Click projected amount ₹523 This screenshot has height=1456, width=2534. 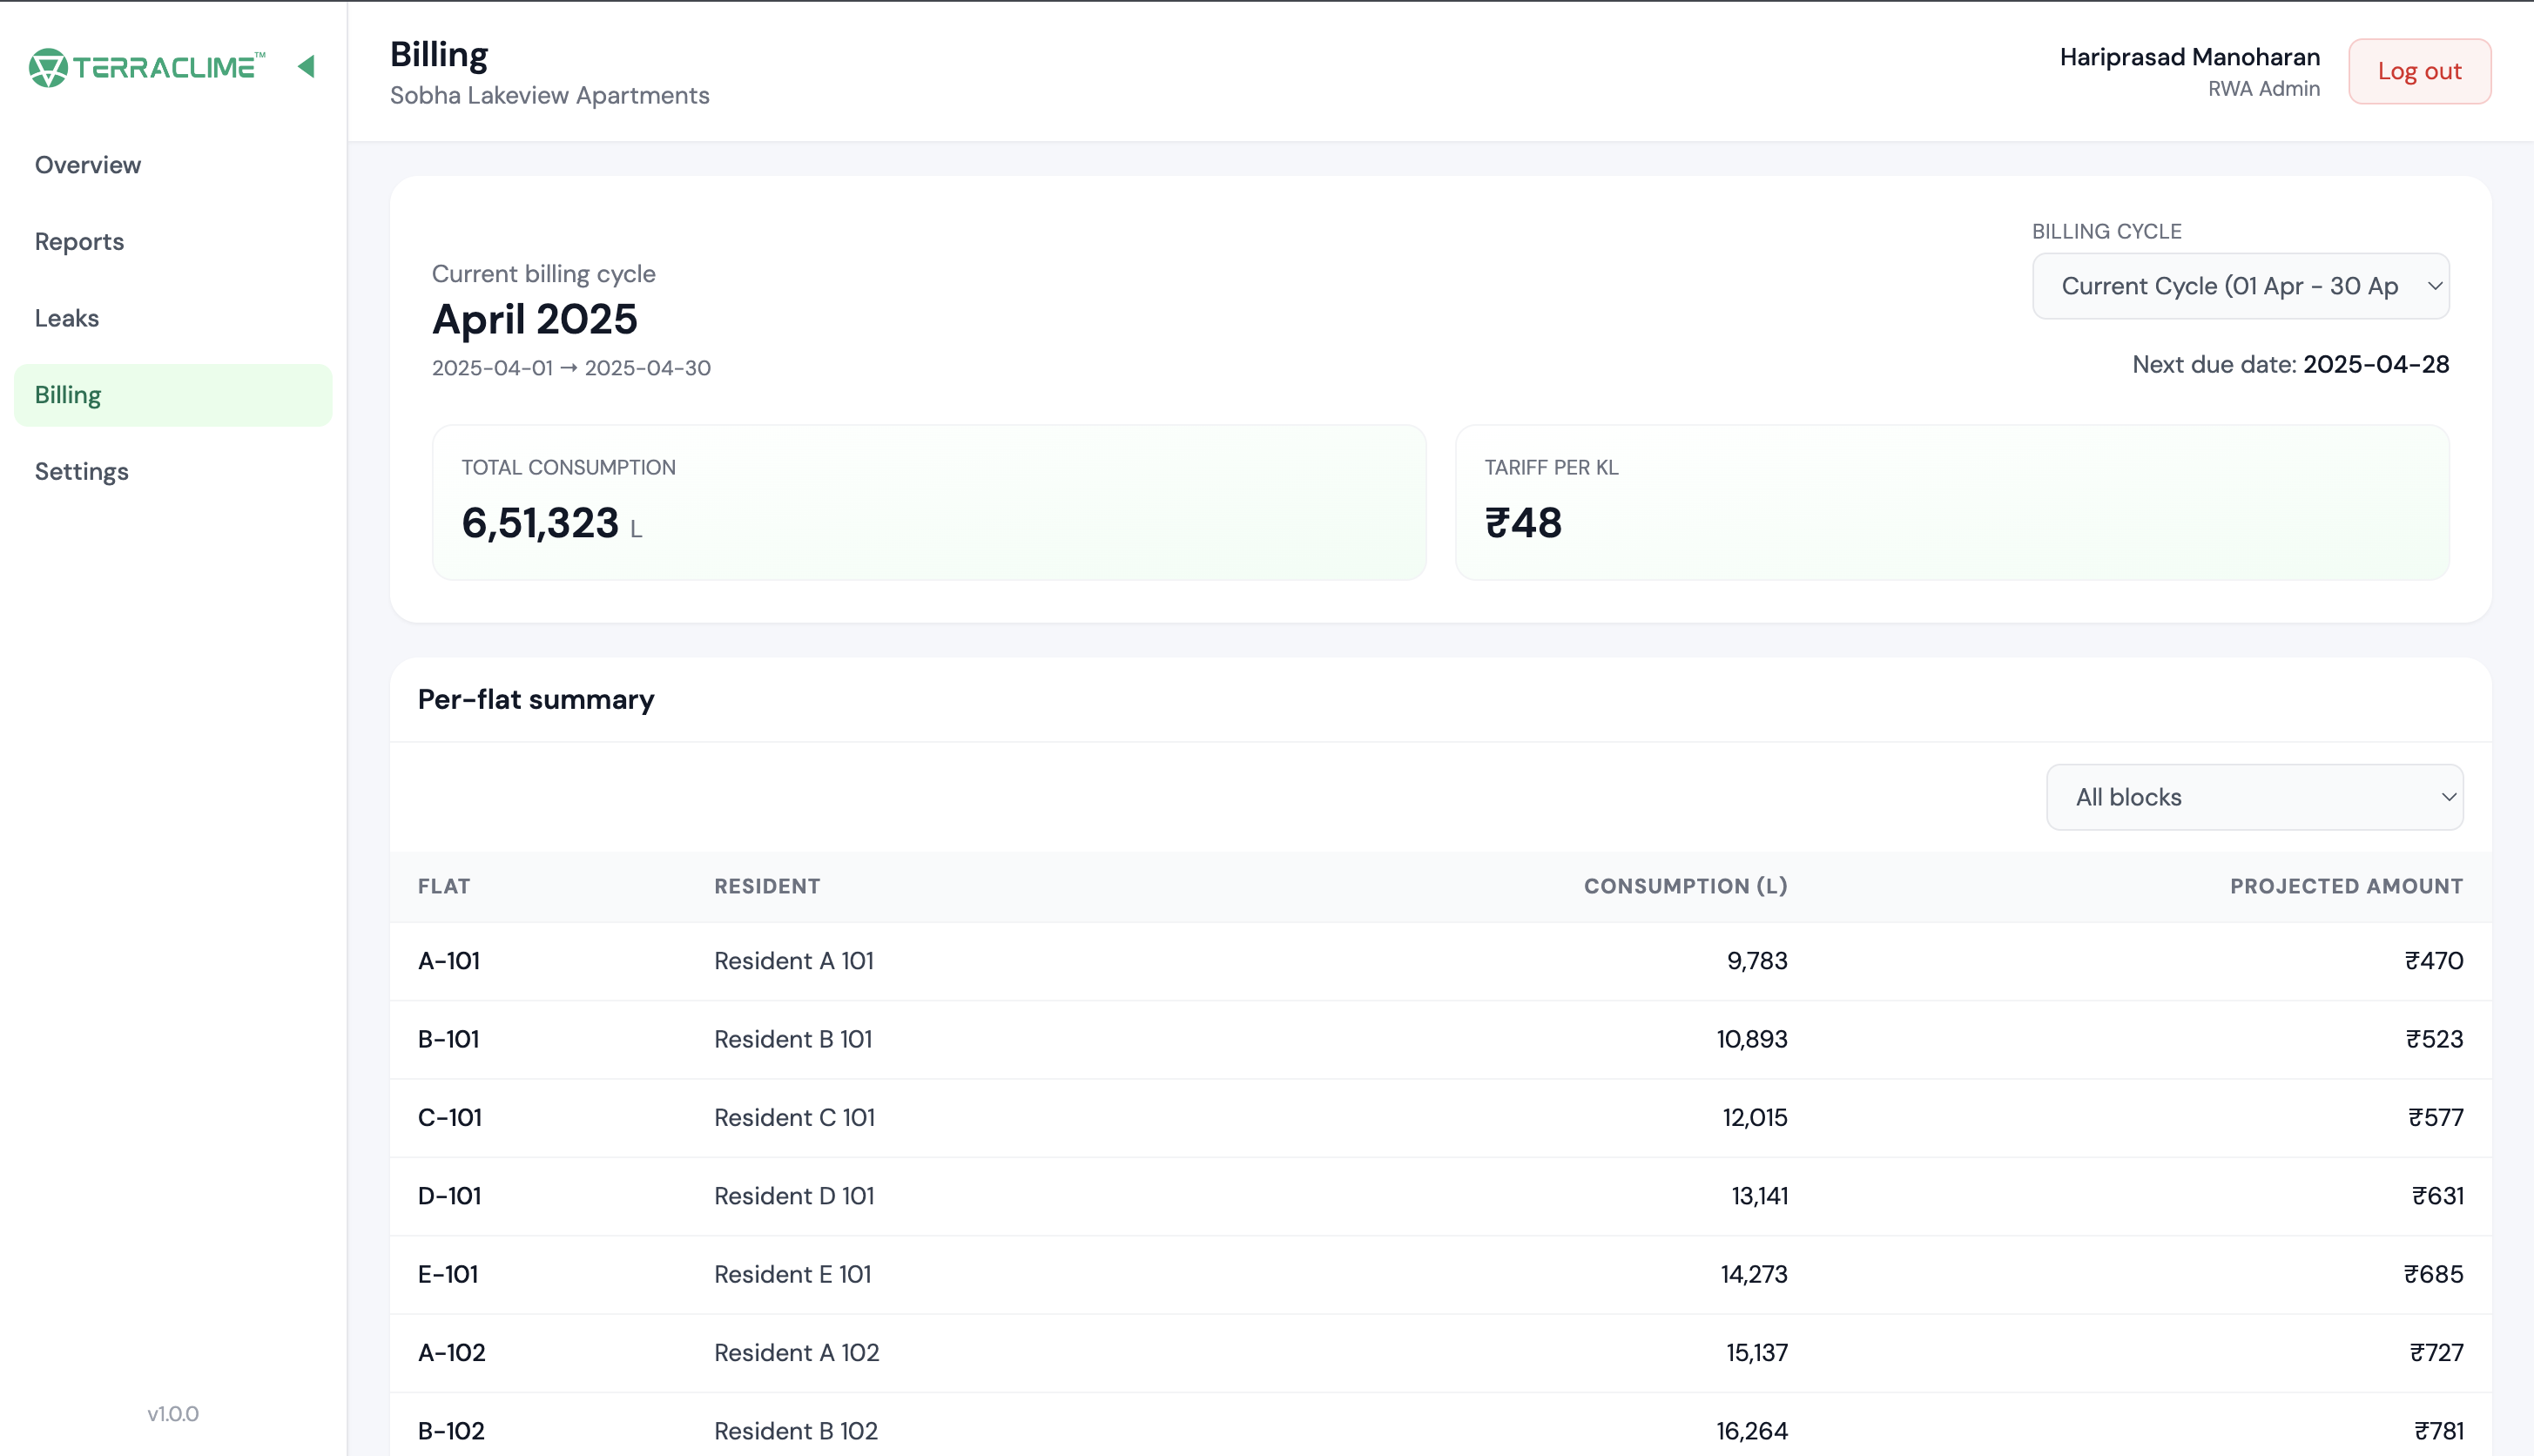tap(2434, 1039)
